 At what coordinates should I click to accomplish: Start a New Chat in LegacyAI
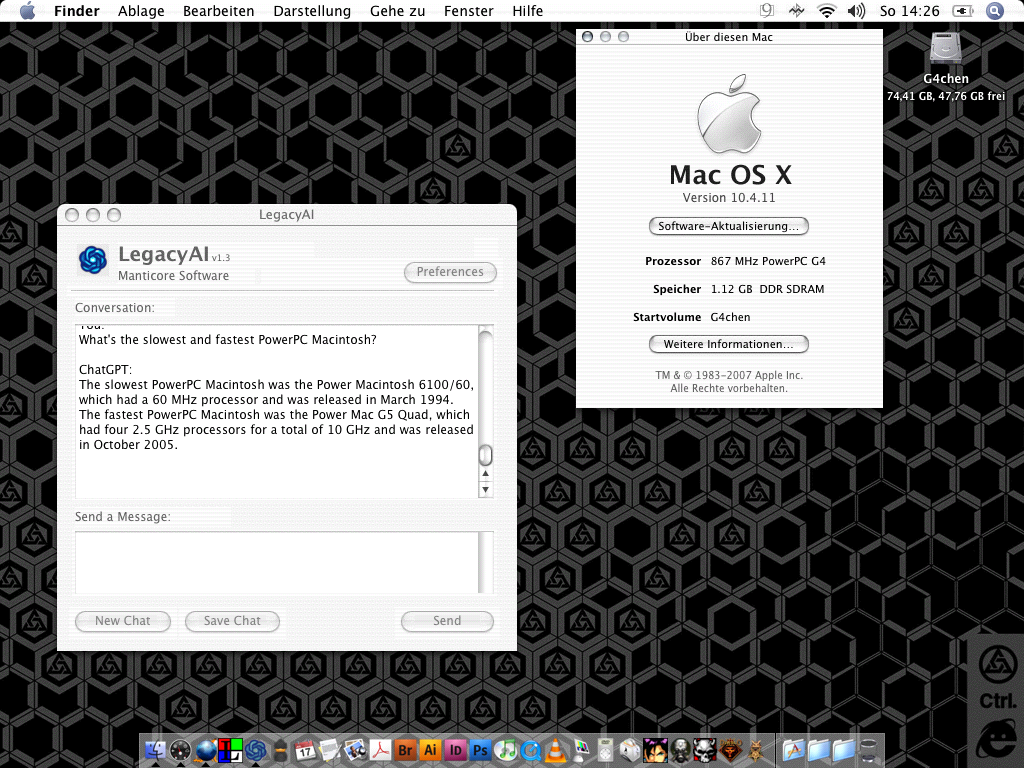pyautogui.click(x=123, y=621)
